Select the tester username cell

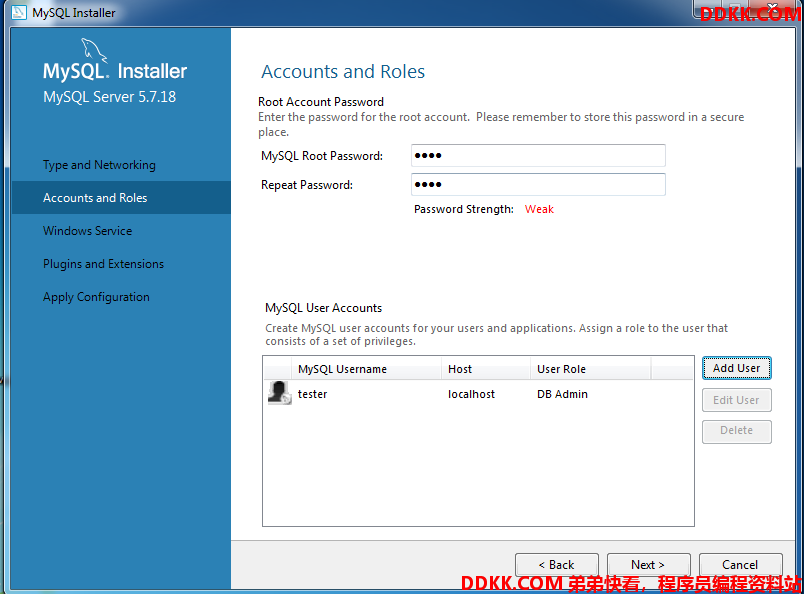tap(312, 394)
